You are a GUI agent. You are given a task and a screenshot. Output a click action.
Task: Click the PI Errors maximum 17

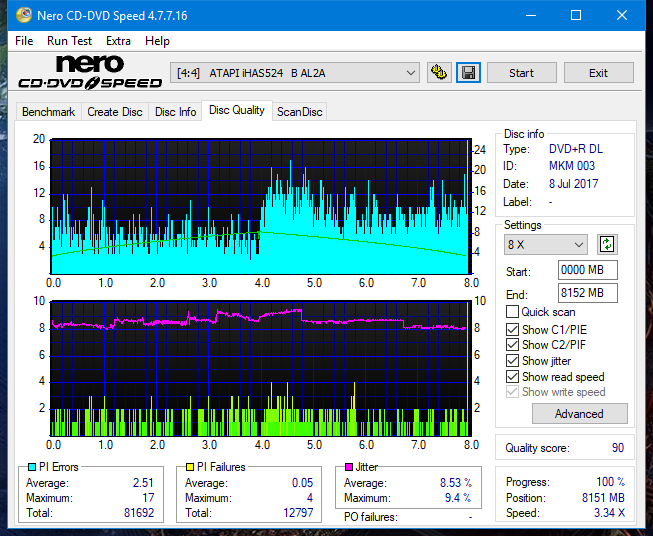pos(148,498)
